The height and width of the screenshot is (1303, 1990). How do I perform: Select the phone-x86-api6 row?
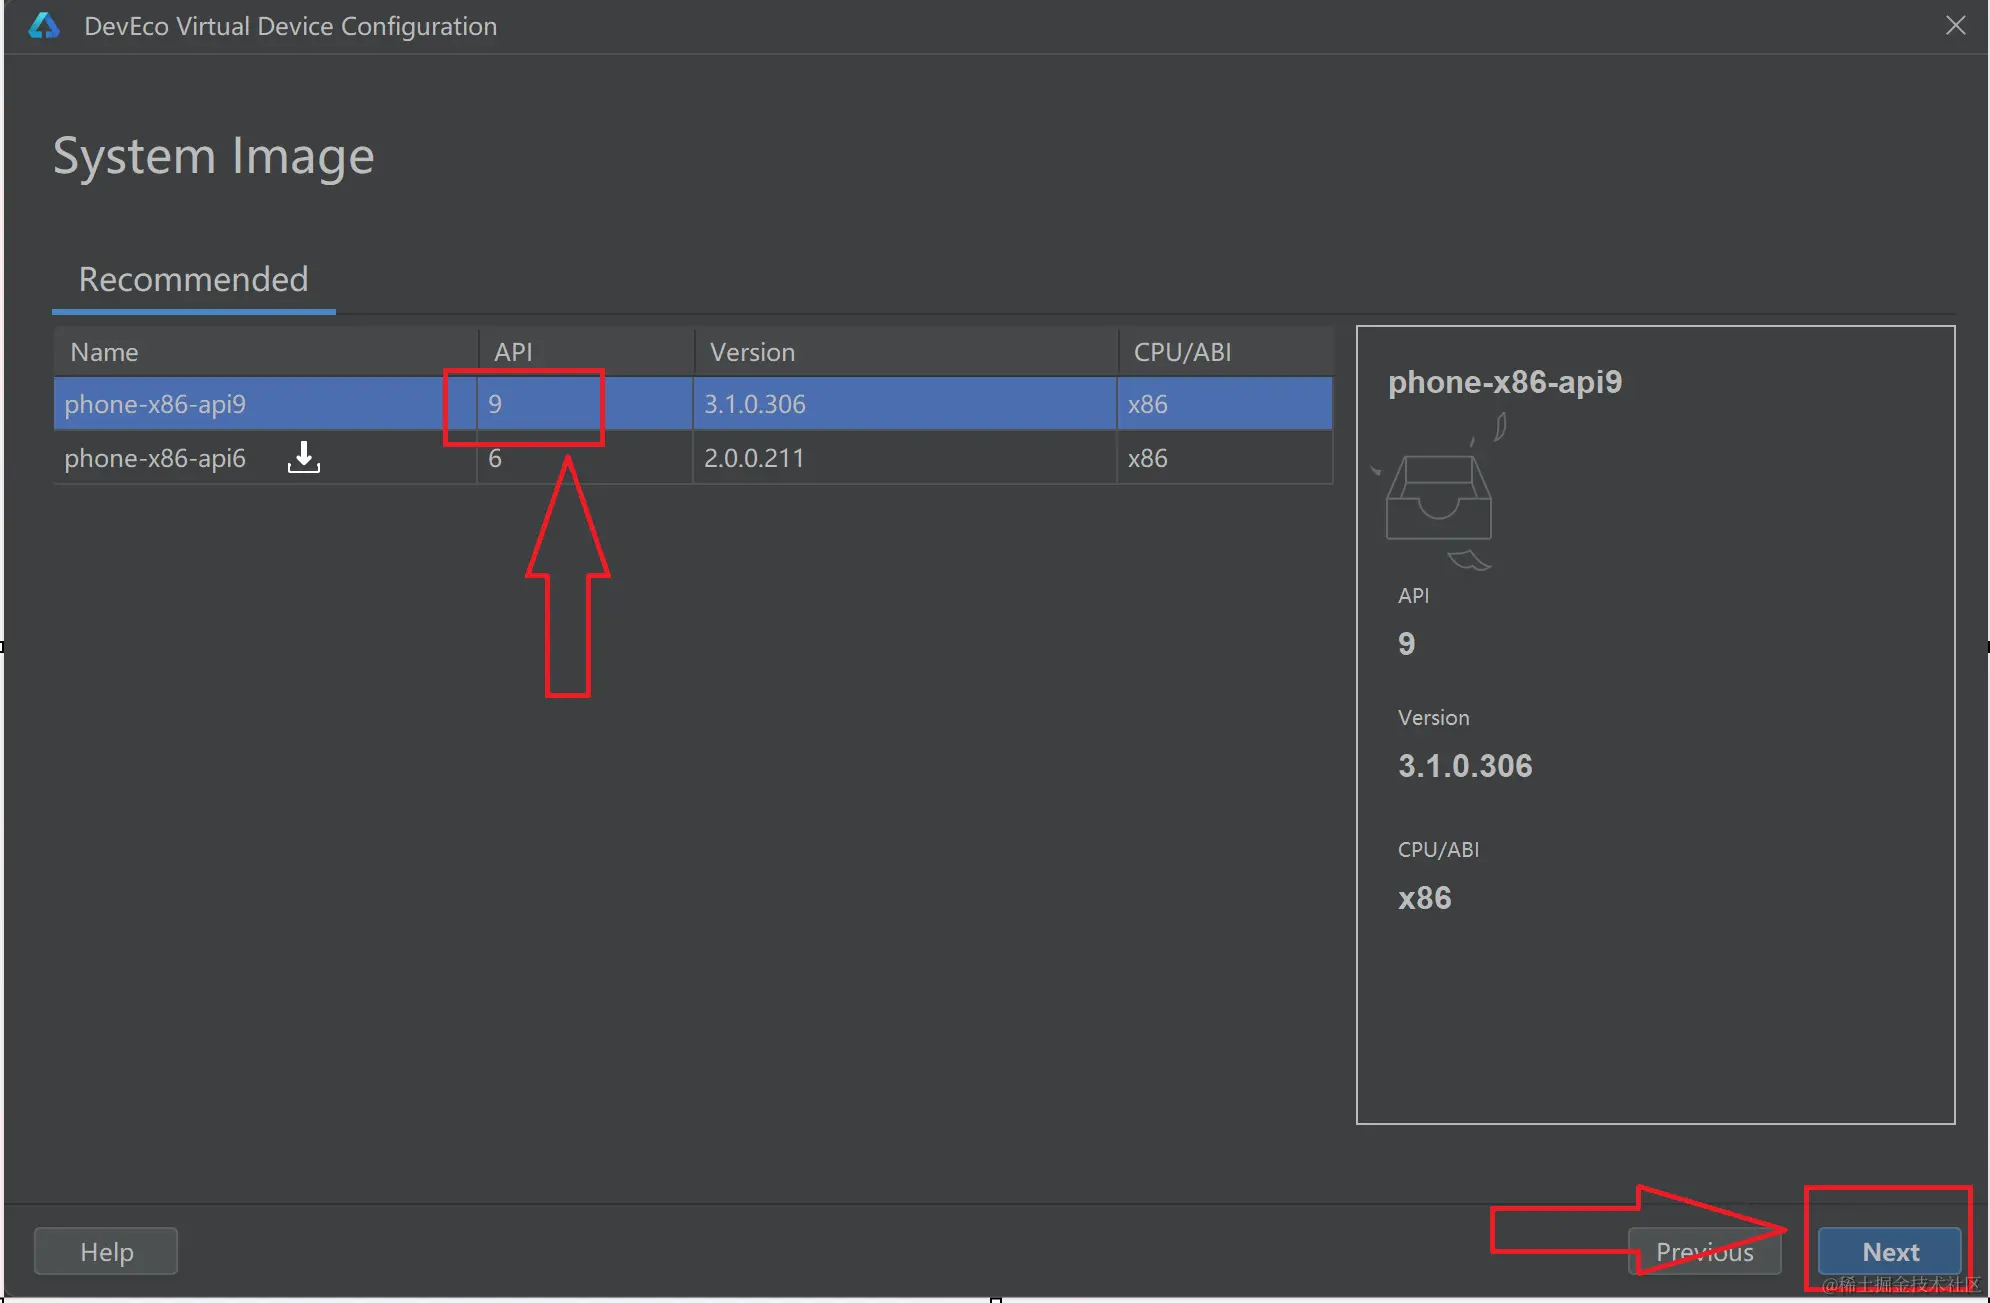click(x=155, y=458)
